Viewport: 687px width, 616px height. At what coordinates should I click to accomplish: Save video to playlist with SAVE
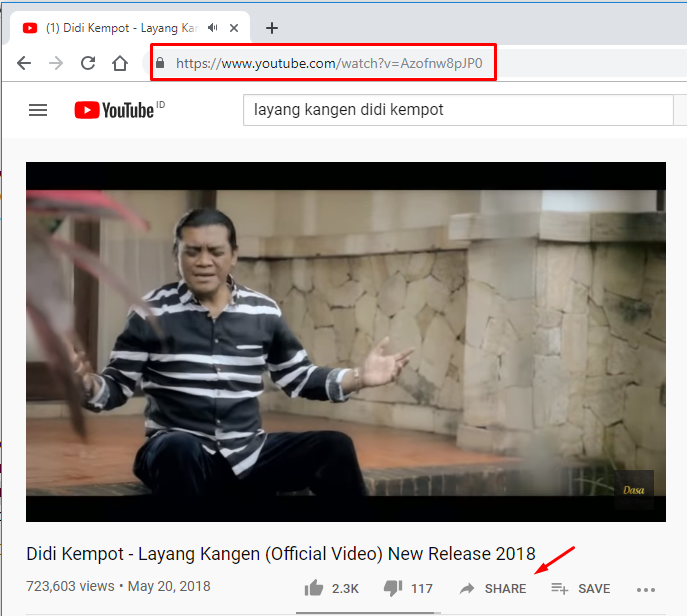point(581,588)
